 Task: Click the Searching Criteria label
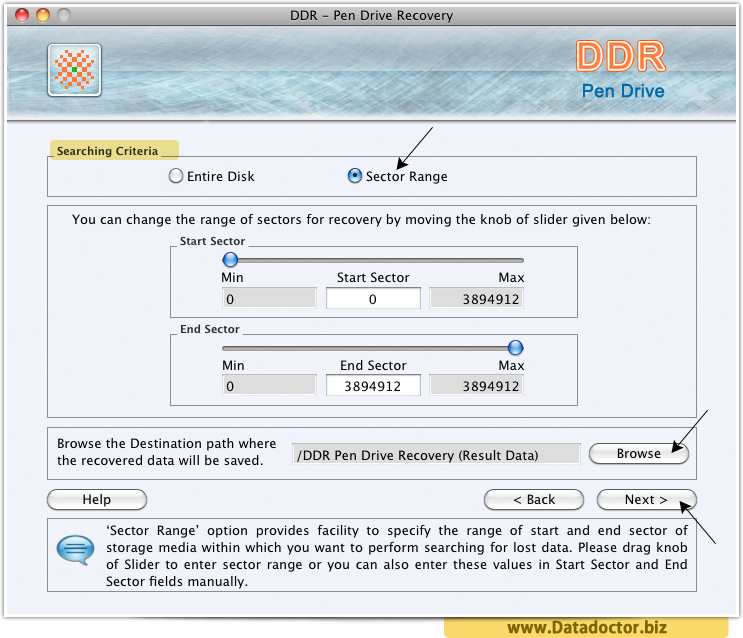(108, 151)
